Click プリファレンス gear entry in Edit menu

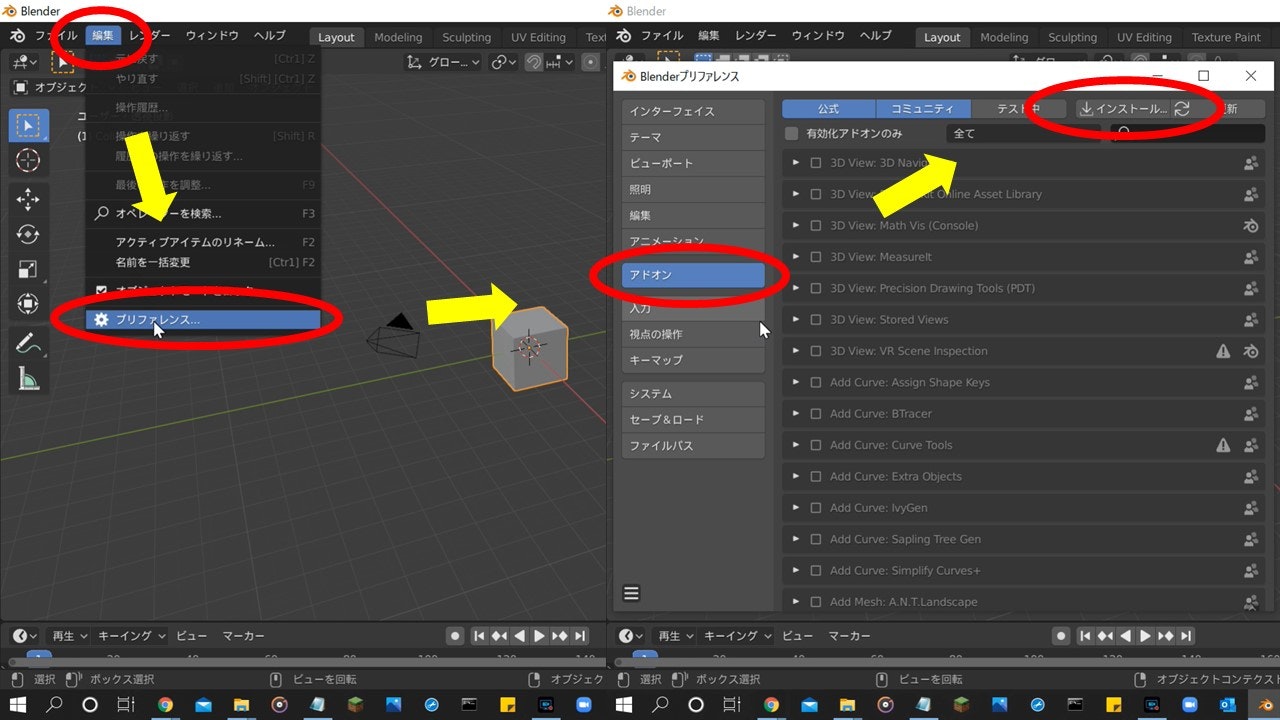203,320
